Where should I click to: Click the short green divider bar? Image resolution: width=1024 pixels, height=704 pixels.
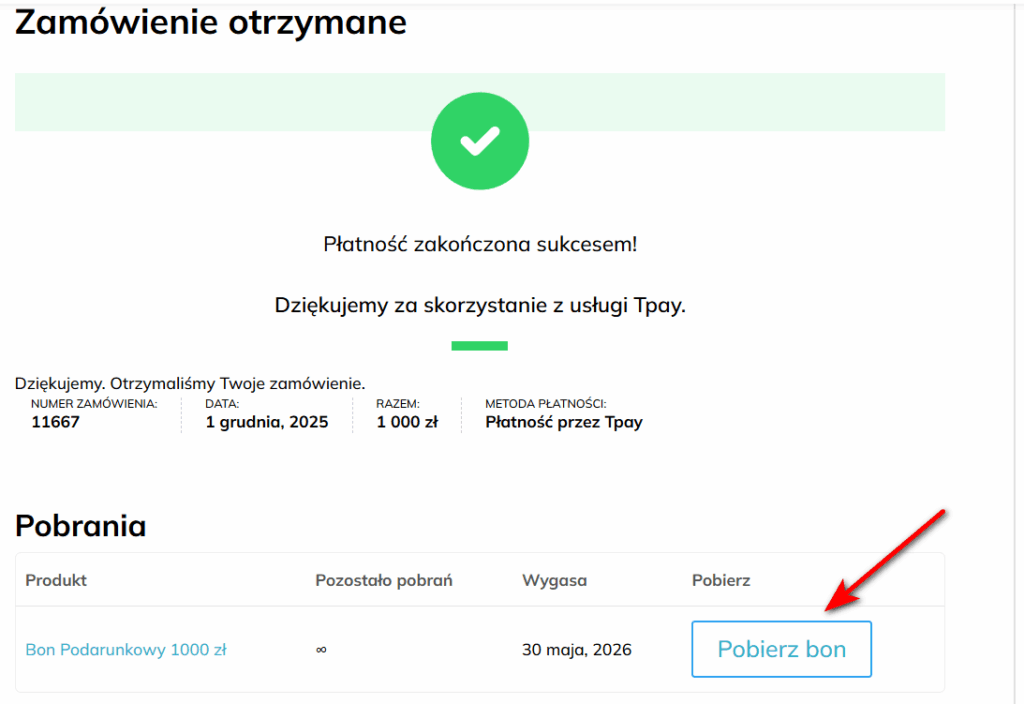click(480, 346)
